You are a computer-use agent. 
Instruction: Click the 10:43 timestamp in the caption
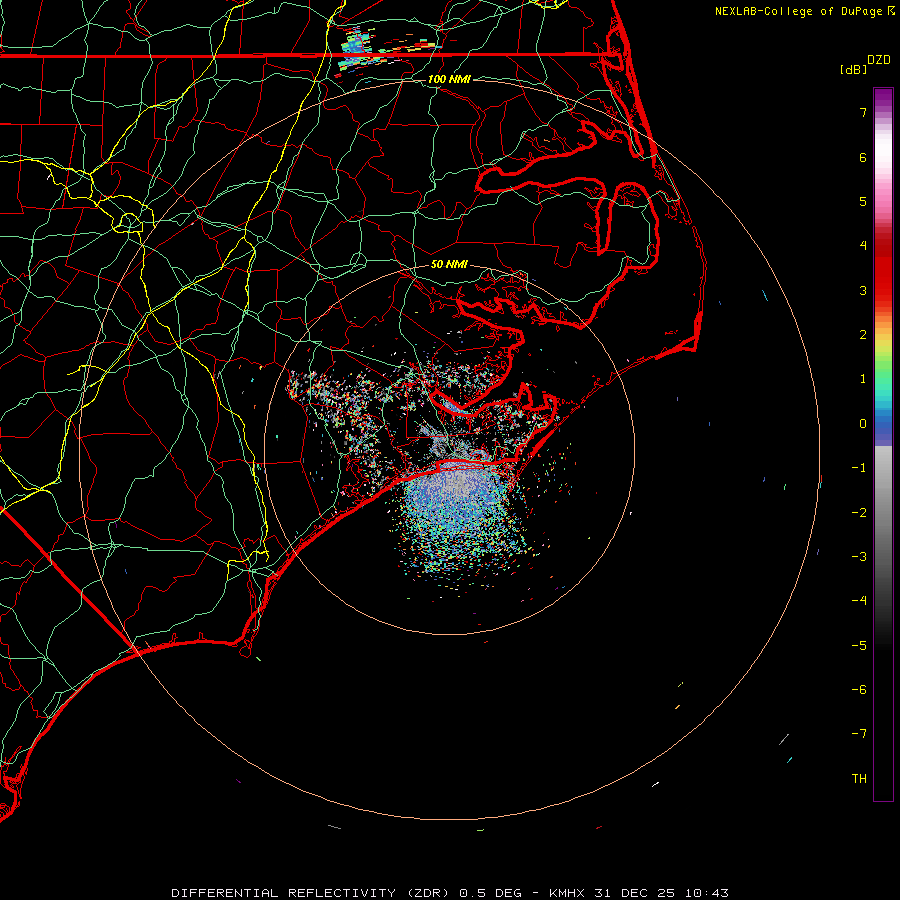[708, 892]
